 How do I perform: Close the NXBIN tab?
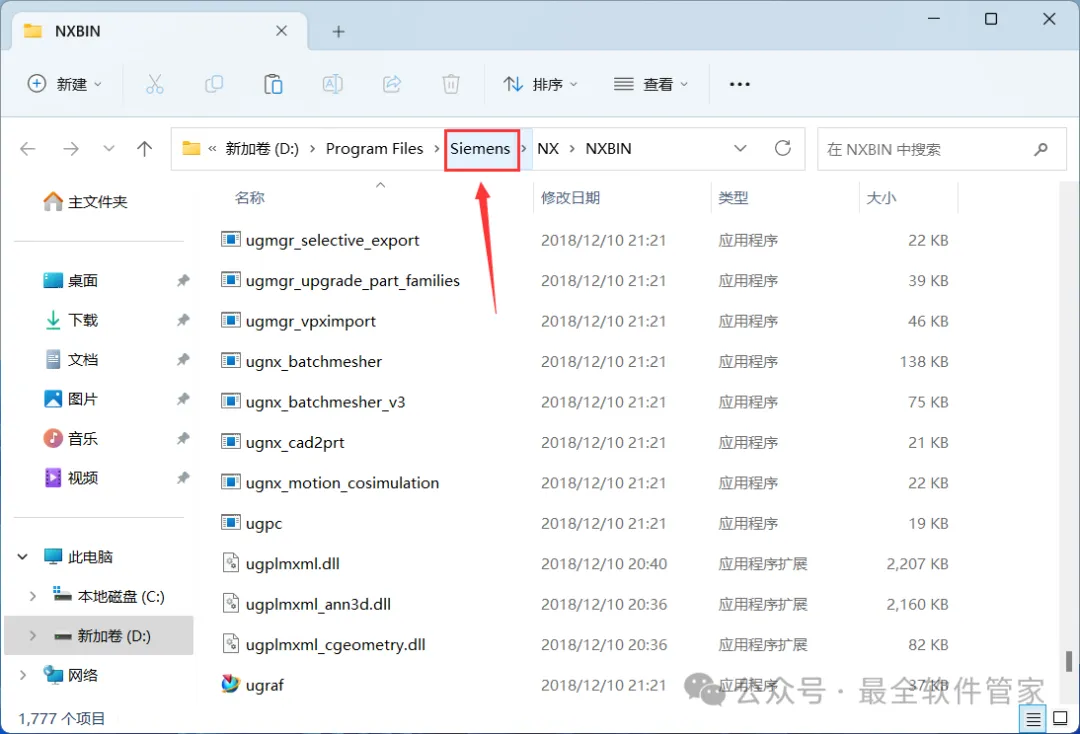point(281,31)
